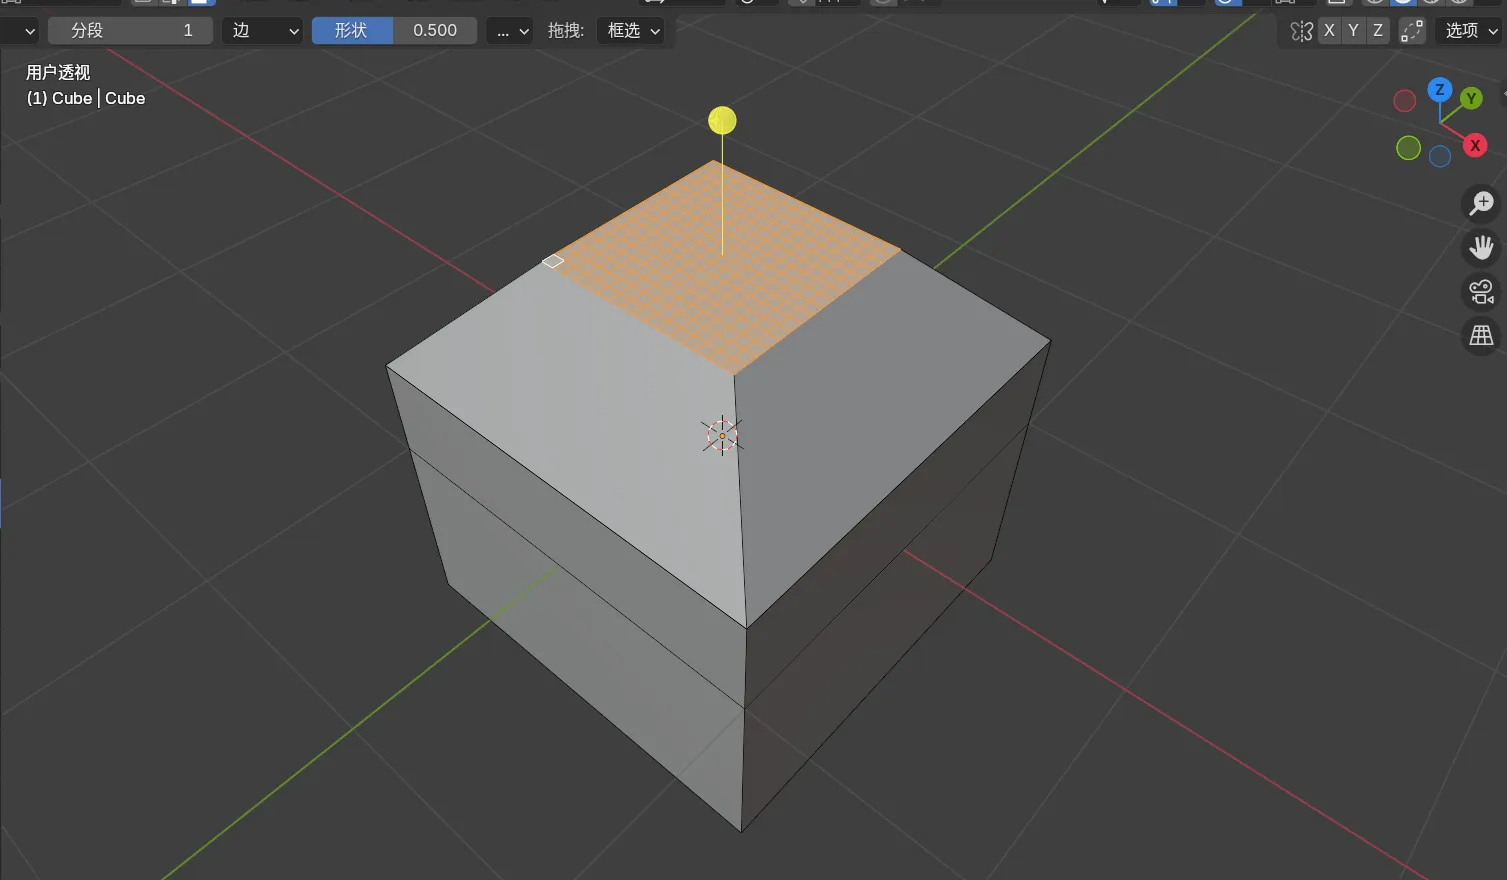Viewport: 1507px width, 880px height.
Task: Toggle auto merge vertices icon
Action: click(1411, 31)
